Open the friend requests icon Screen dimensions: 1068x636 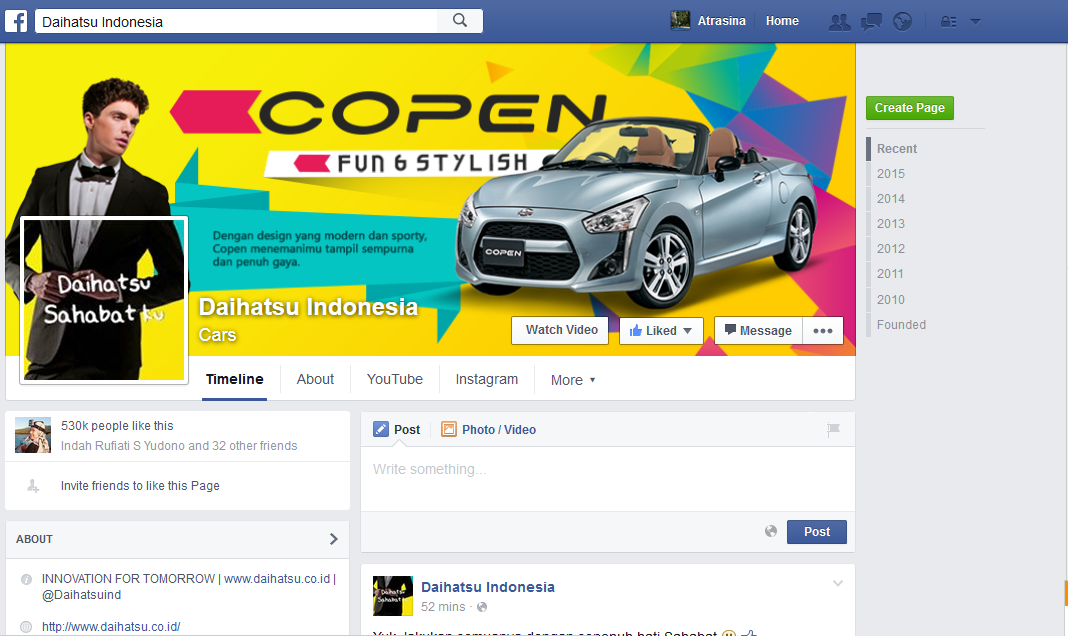[x=839, y=22]
